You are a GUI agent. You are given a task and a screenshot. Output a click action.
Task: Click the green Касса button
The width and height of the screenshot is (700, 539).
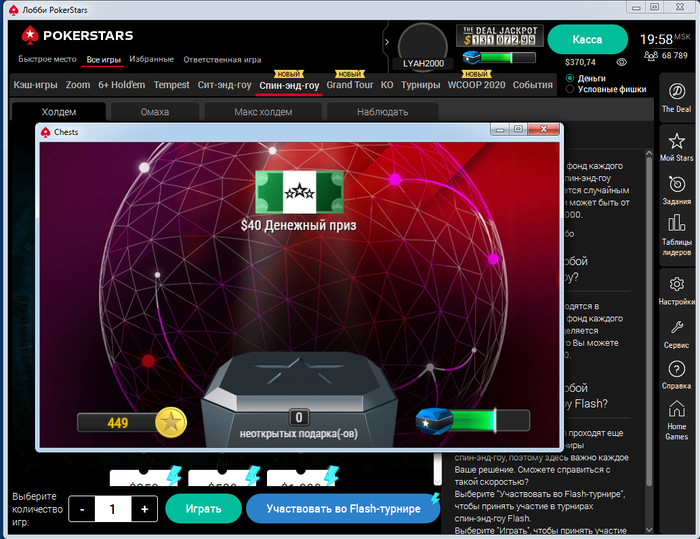point(587,39)
